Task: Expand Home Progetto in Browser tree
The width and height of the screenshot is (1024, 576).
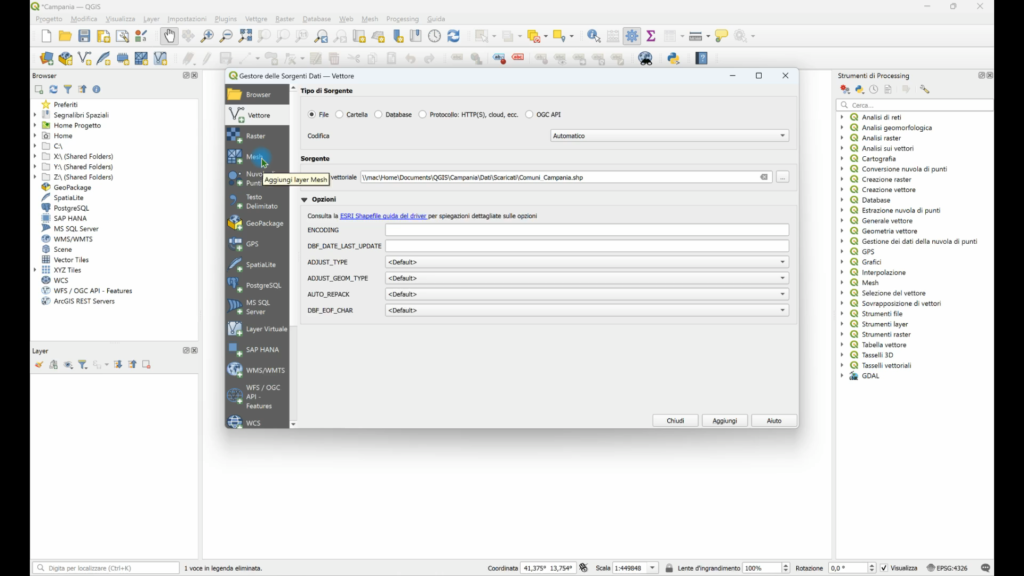Action: (x=35, y=125)
